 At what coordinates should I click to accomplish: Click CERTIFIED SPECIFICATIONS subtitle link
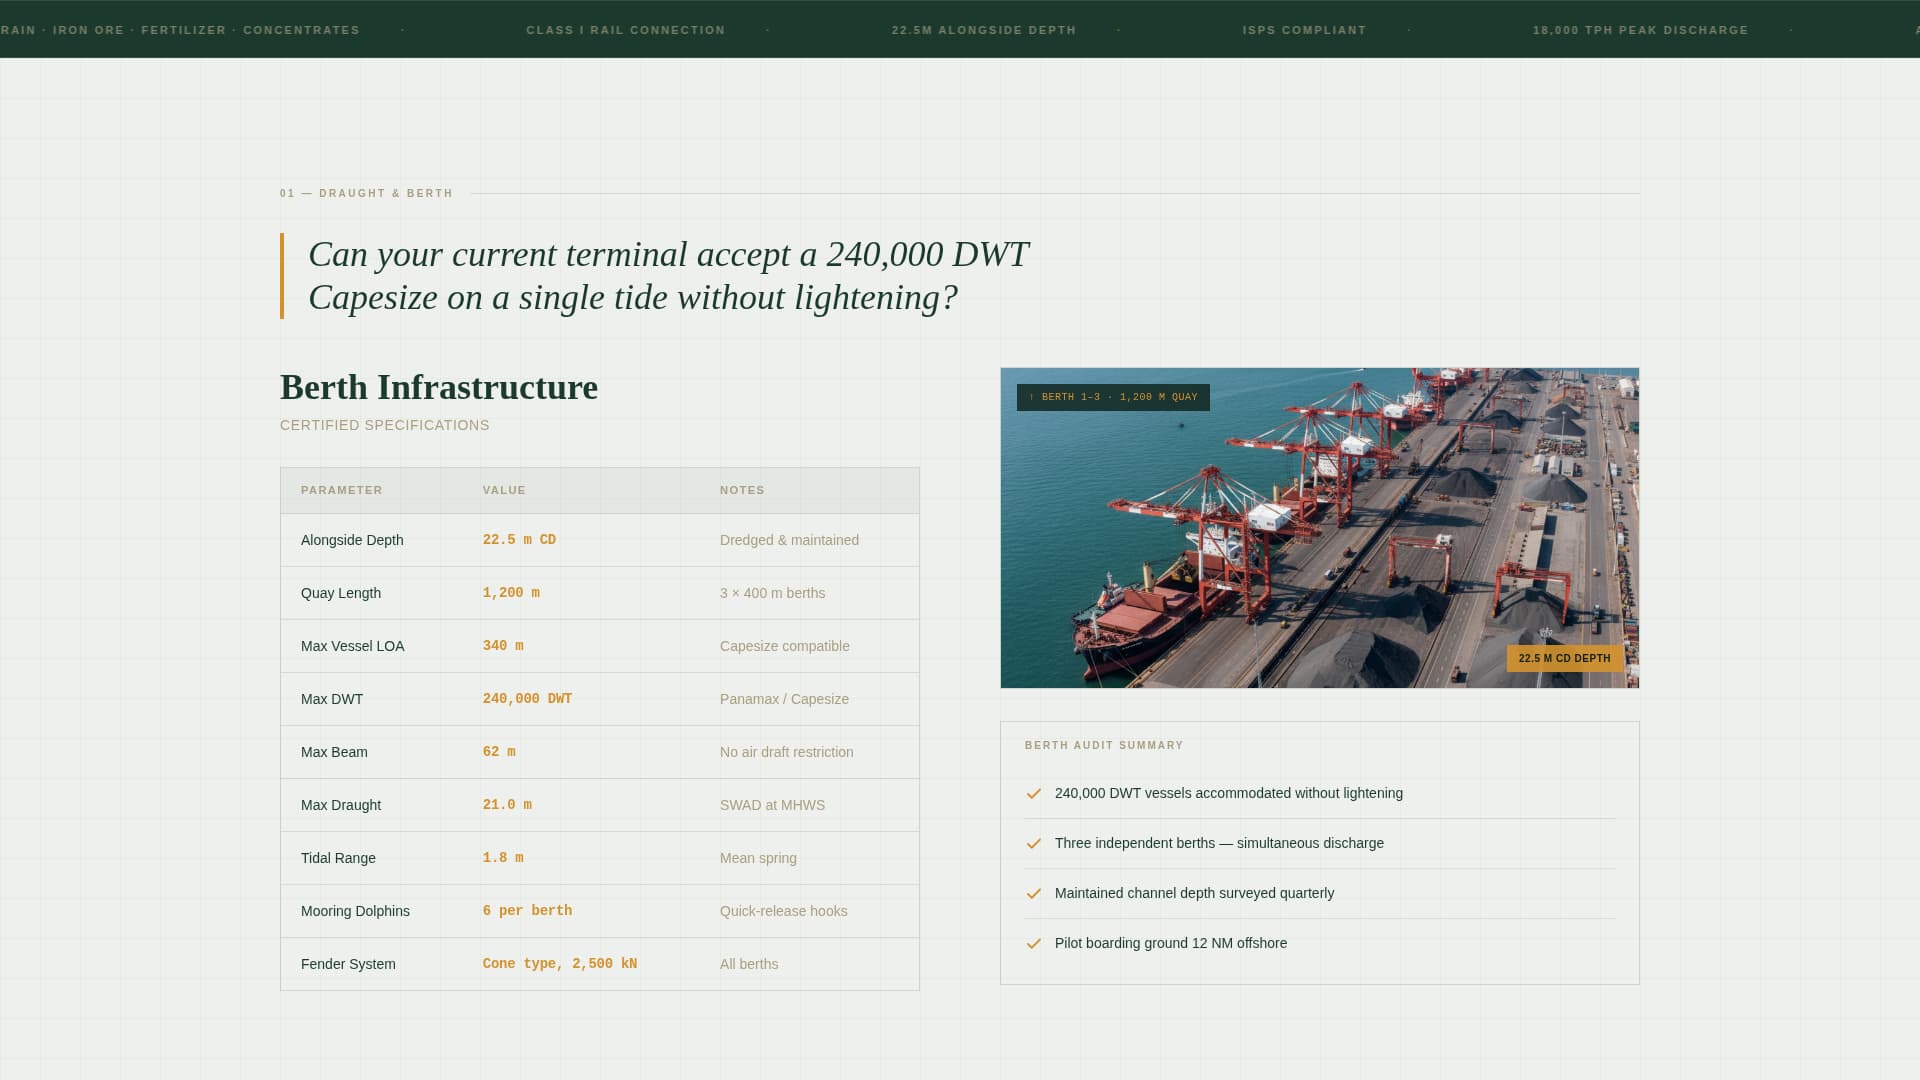(x=384, y=425)
